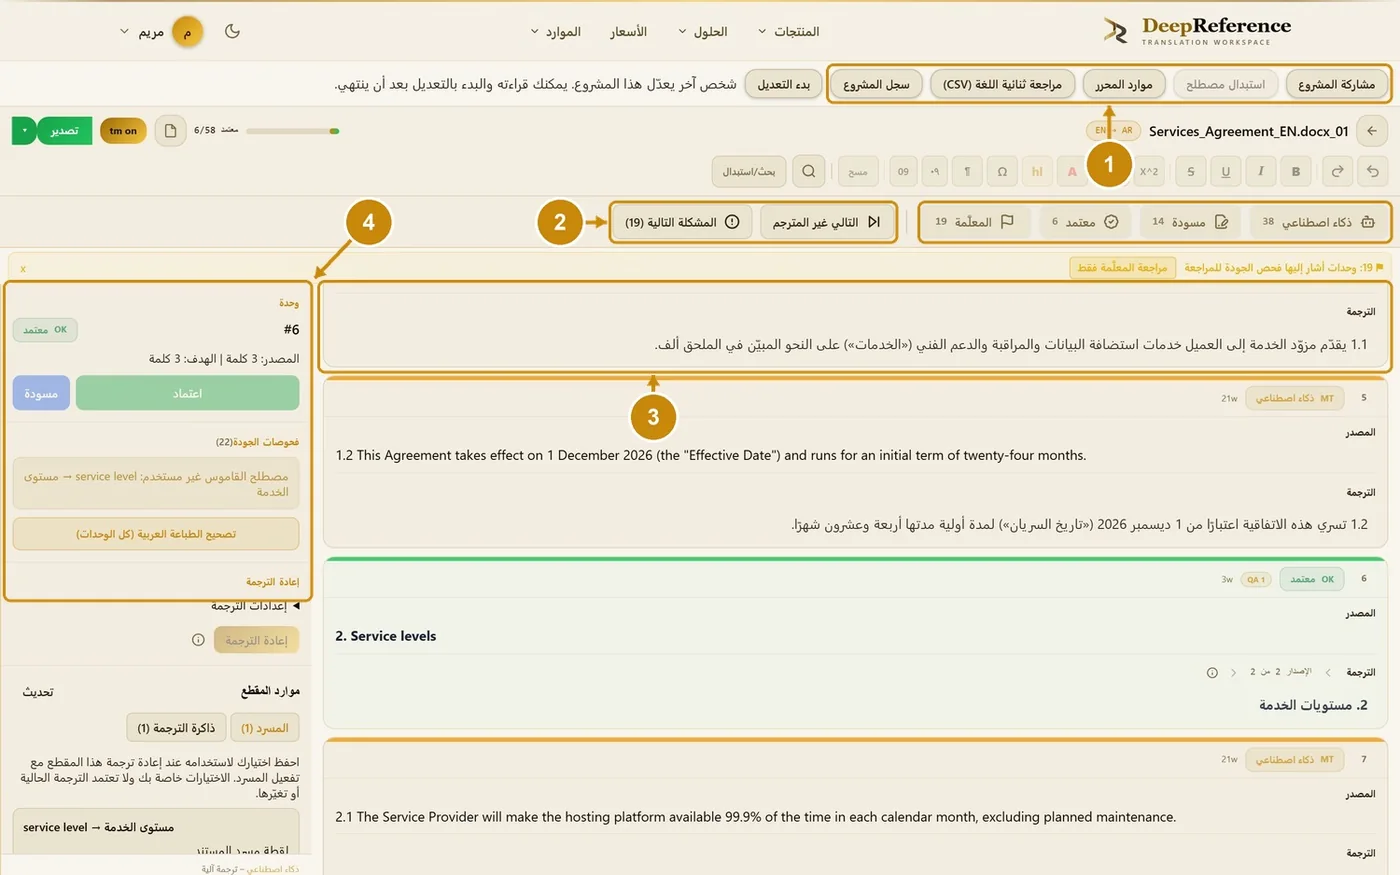Click the info icon beside إعادة الترجمة button
This screenshot has width=1400, height=875.
[198, 640]
